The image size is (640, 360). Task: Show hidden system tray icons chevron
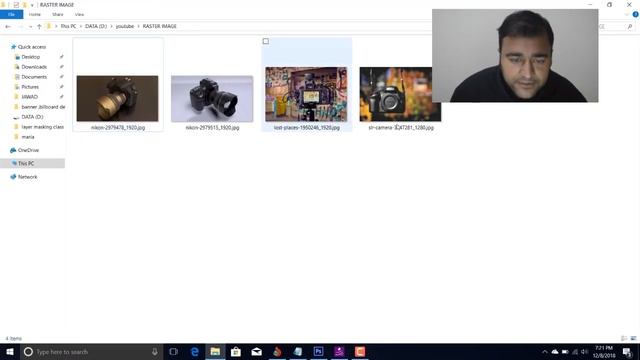coord(544,352)
